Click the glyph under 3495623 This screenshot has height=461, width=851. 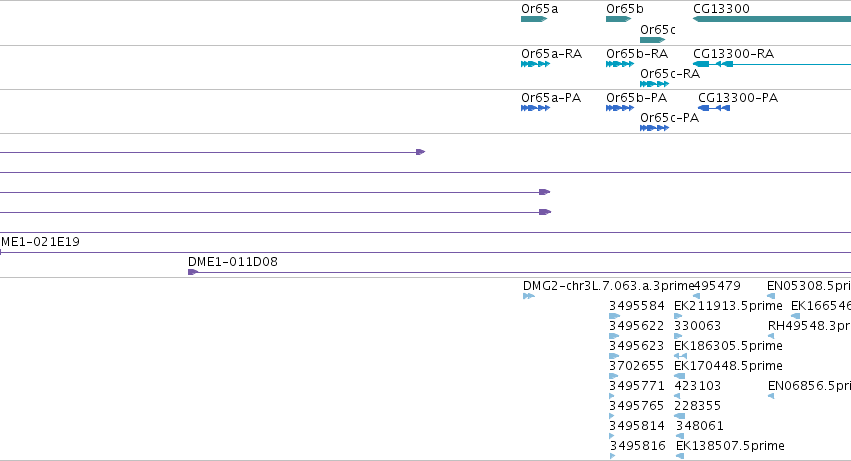click(x=614, y=356)
